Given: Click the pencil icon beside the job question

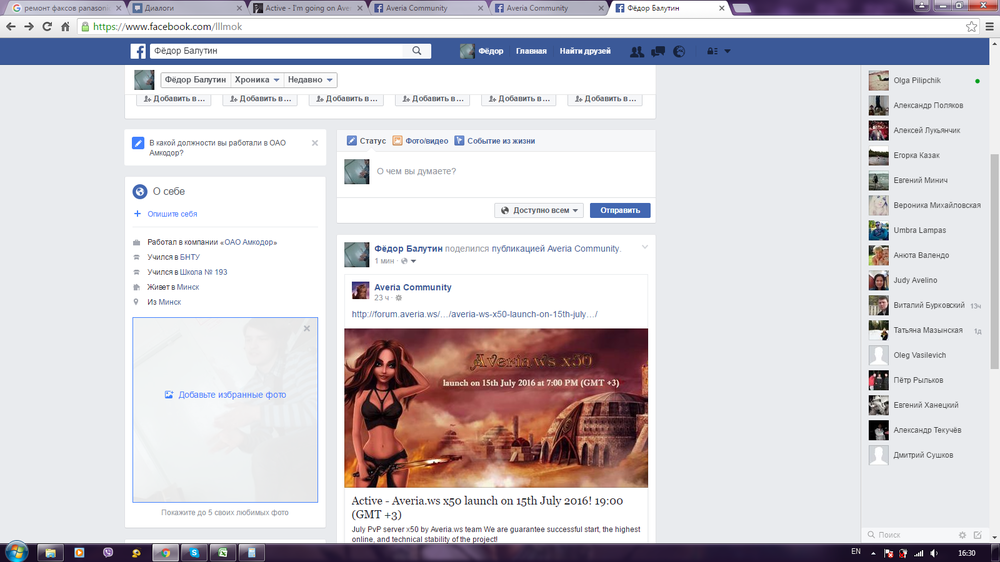Looking at the screenshot, I should click(138, 143).
